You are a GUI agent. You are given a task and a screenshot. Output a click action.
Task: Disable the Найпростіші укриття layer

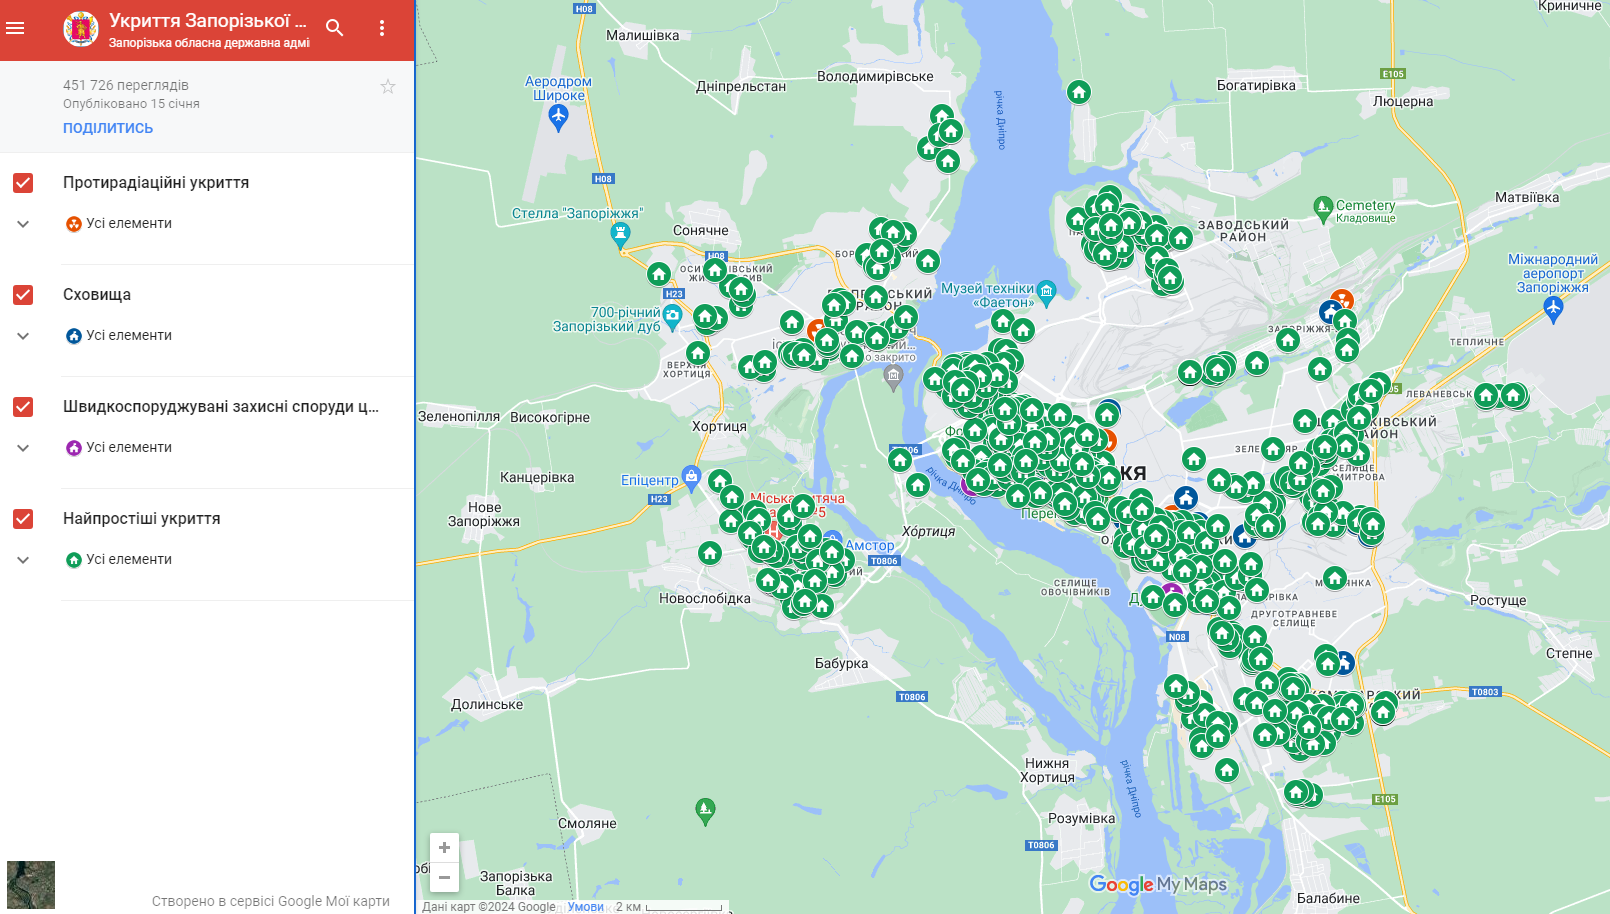(23, 519)
